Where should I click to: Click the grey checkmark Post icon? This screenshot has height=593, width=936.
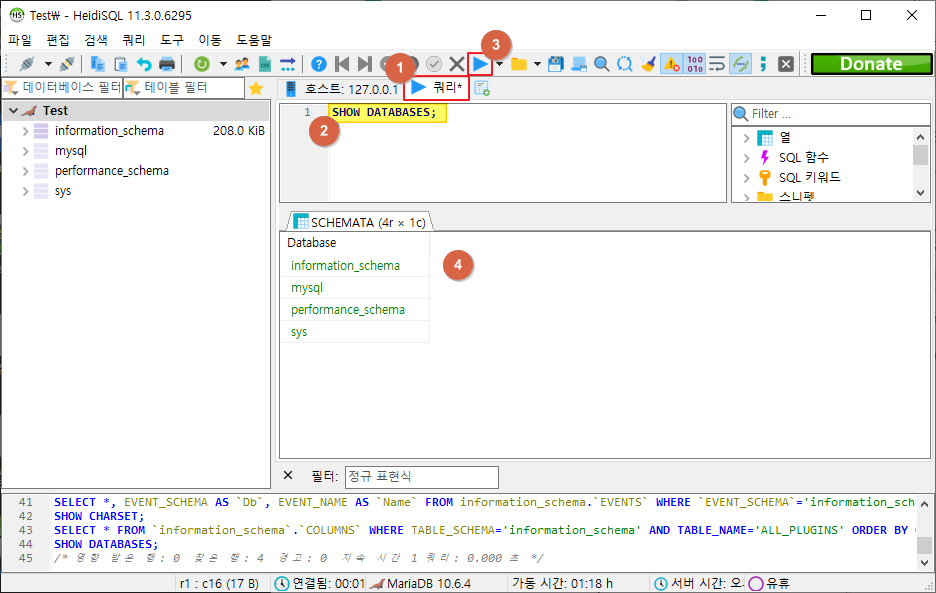click(434, 64)
